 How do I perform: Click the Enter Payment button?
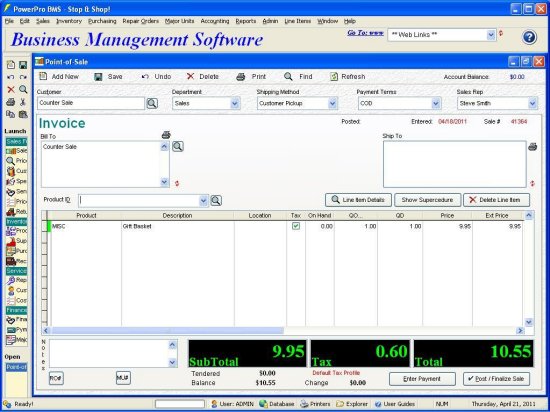[422, 379]
